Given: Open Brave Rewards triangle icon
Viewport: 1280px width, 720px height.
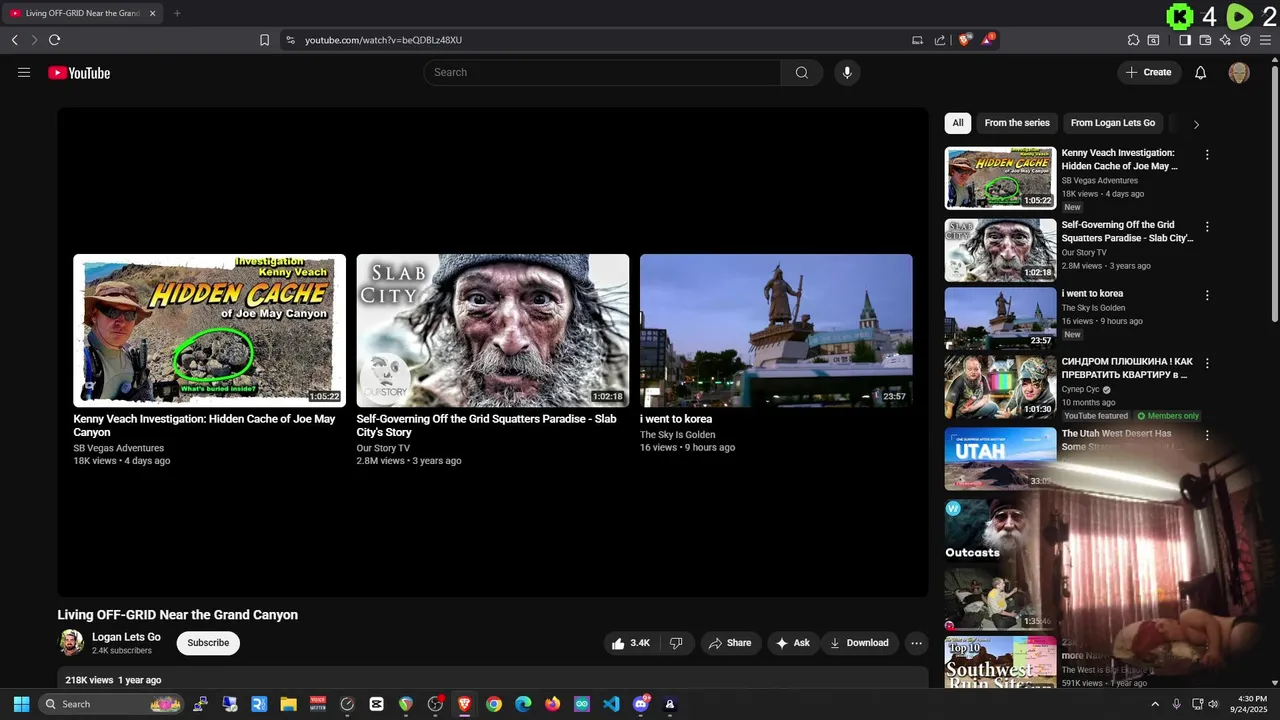Looking at the screenshot, I should (x=988, y=40).
